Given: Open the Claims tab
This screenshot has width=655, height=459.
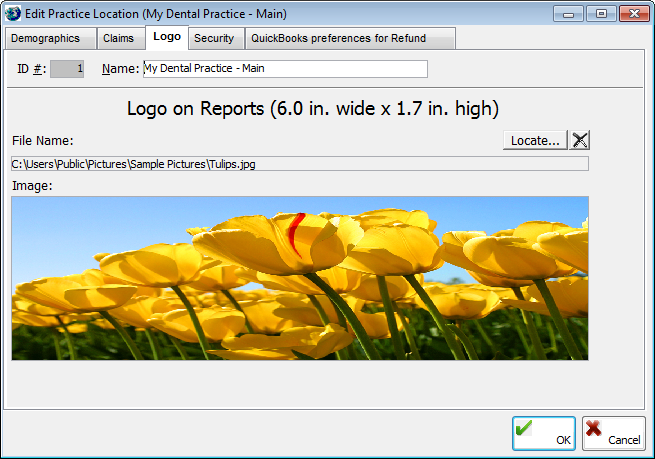Looking at the screenshot, I should (x=120, y=39).
